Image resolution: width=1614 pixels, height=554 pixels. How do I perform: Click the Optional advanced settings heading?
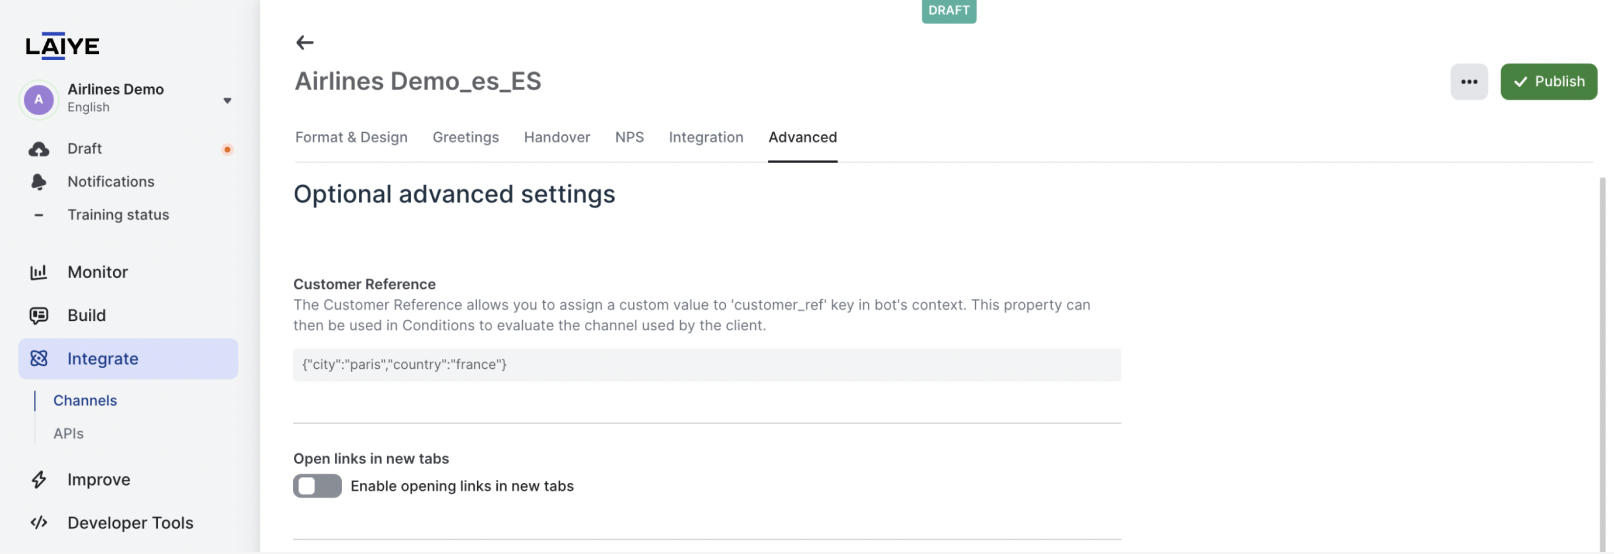[x=454, y=194]
